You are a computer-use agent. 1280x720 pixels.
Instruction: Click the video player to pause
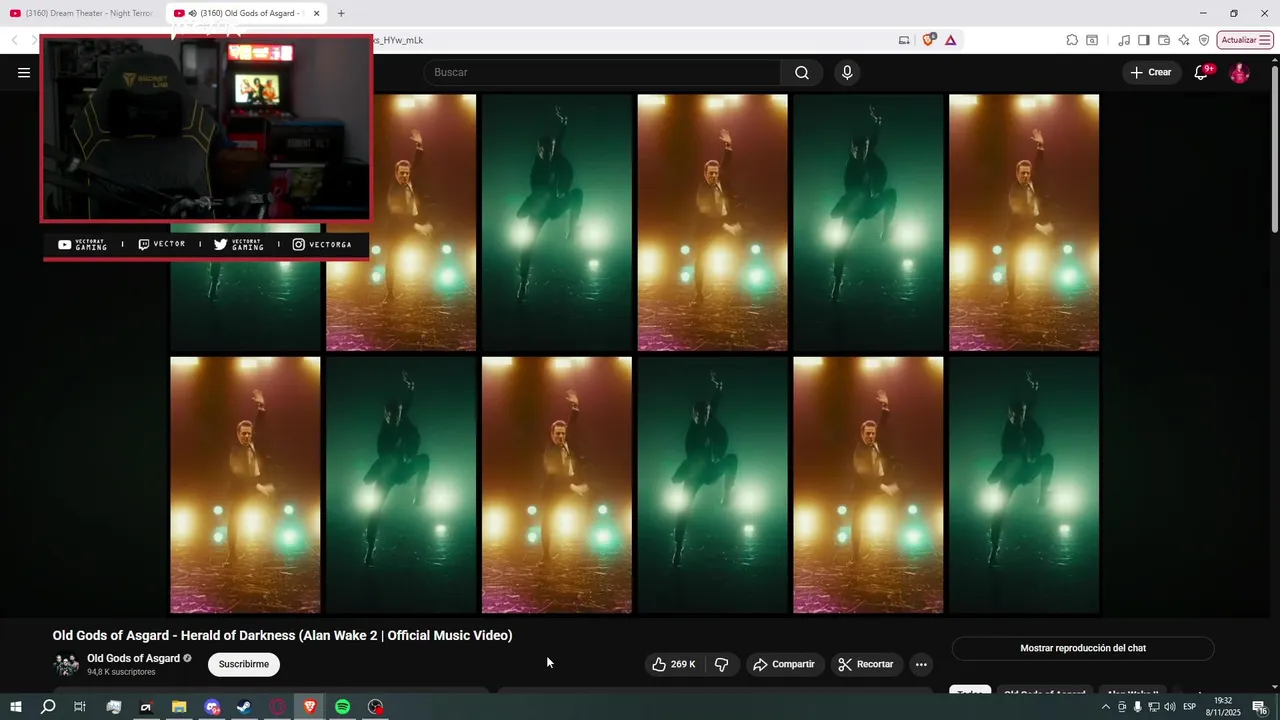click(x=634, y=353)
